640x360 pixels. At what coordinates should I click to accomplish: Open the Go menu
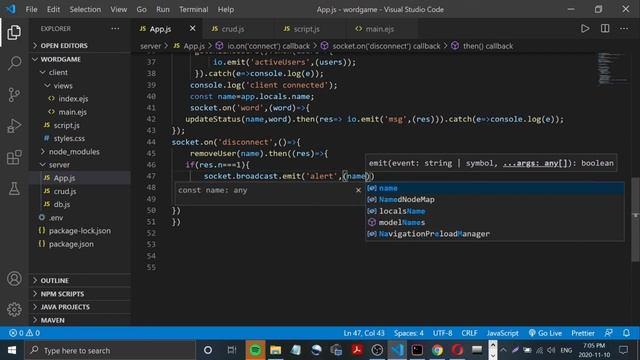coord(141,9)
